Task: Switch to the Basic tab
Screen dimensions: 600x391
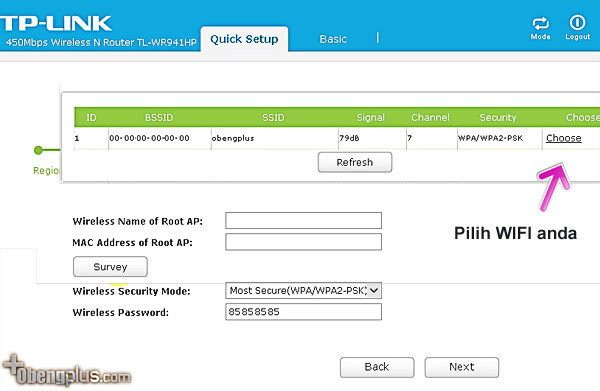Action: click(x=333, y=39)
